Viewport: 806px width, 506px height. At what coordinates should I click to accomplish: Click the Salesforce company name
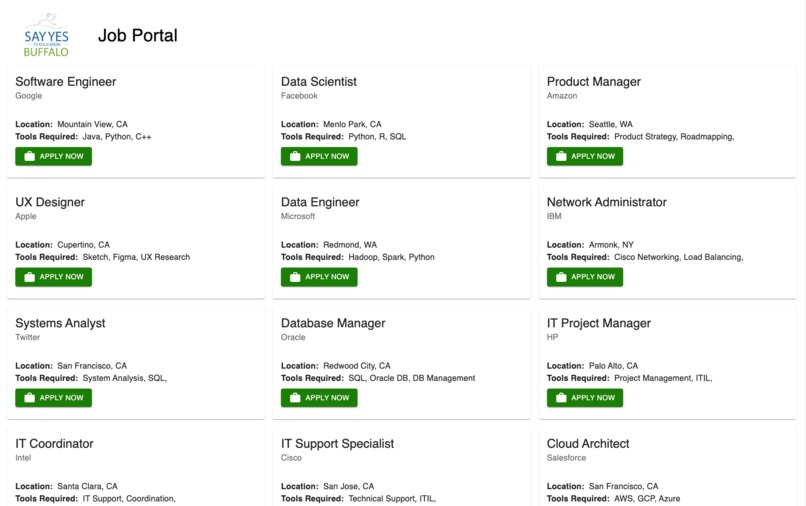(566, 458)
